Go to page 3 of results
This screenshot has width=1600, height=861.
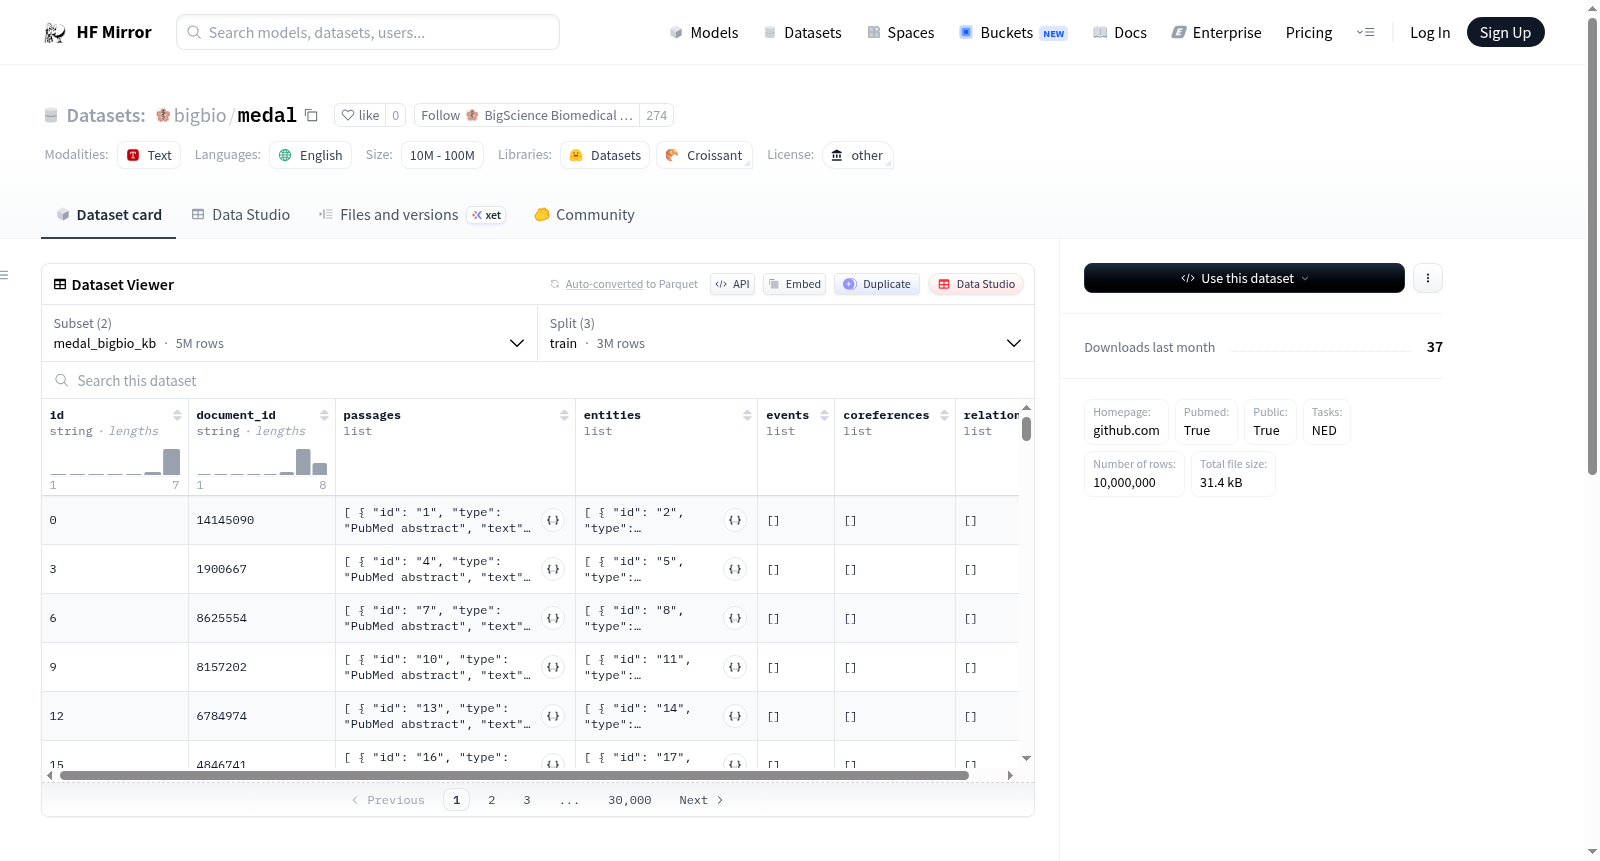coord(527,800)
